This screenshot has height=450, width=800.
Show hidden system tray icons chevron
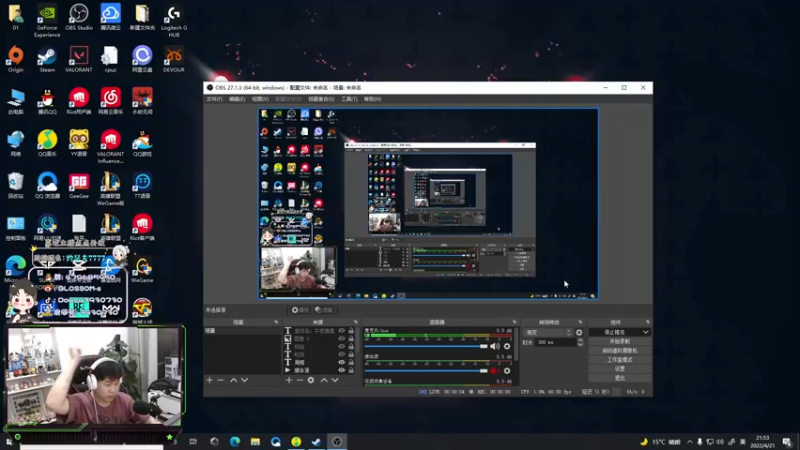[690, 442]
